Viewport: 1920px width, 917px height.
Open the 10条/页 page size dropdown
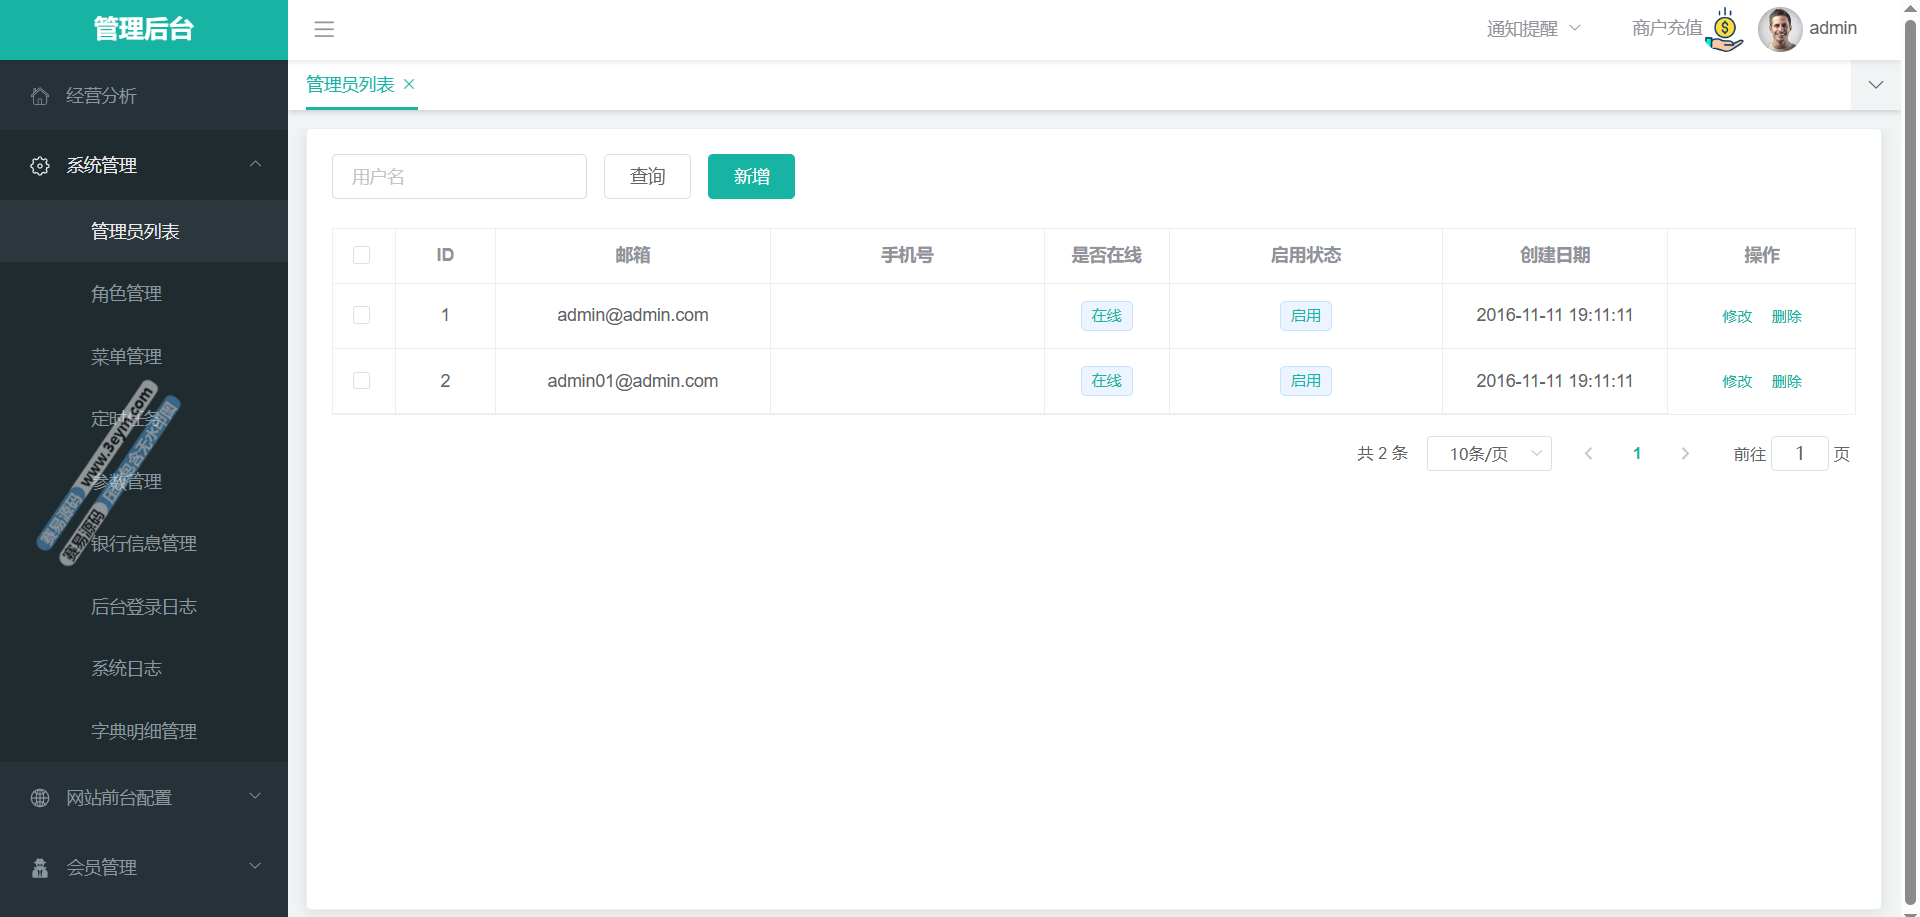coord(1488,454)
